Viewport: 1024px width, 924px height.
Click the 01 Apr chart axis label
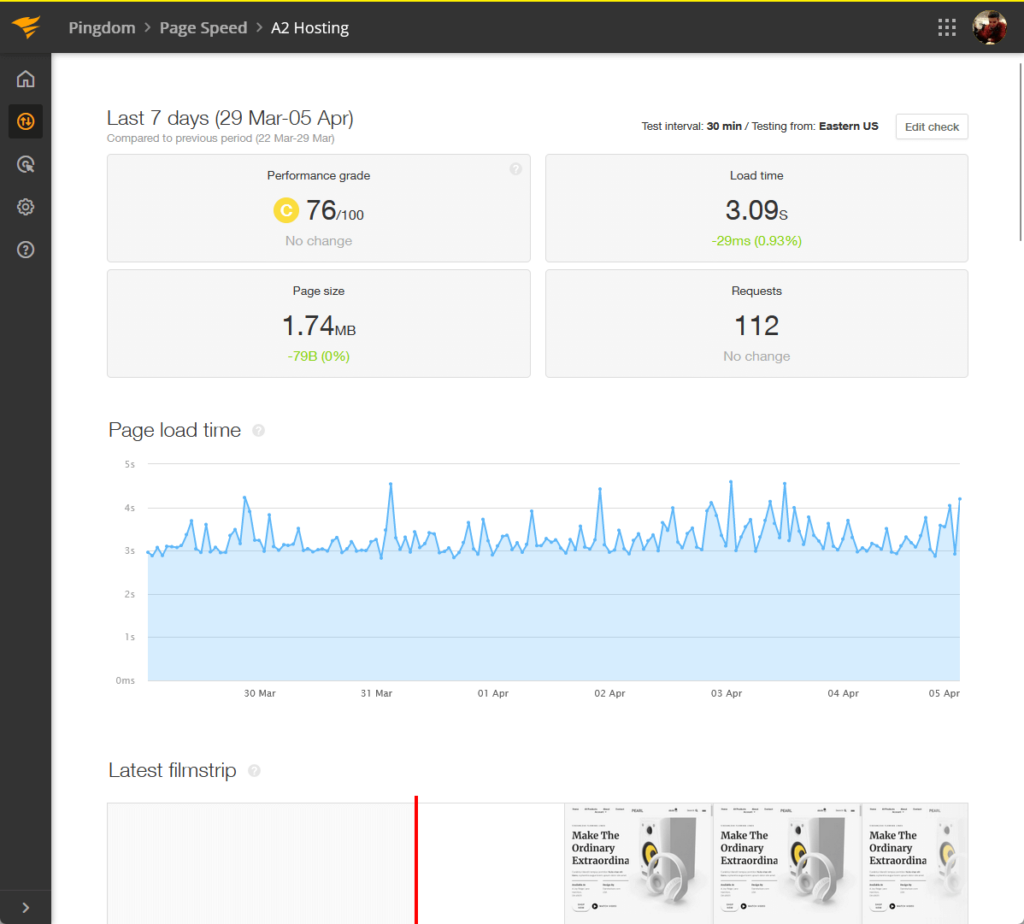pyautogui.click(x=492, y=693)
